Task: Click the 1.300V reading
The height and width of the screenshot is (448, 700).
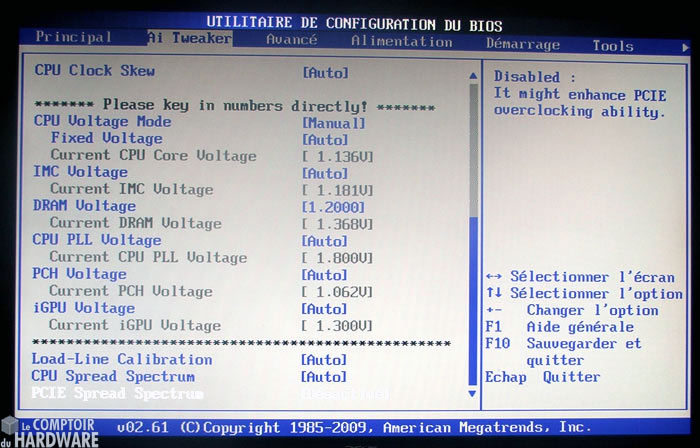Action: [x=337, y=326]
